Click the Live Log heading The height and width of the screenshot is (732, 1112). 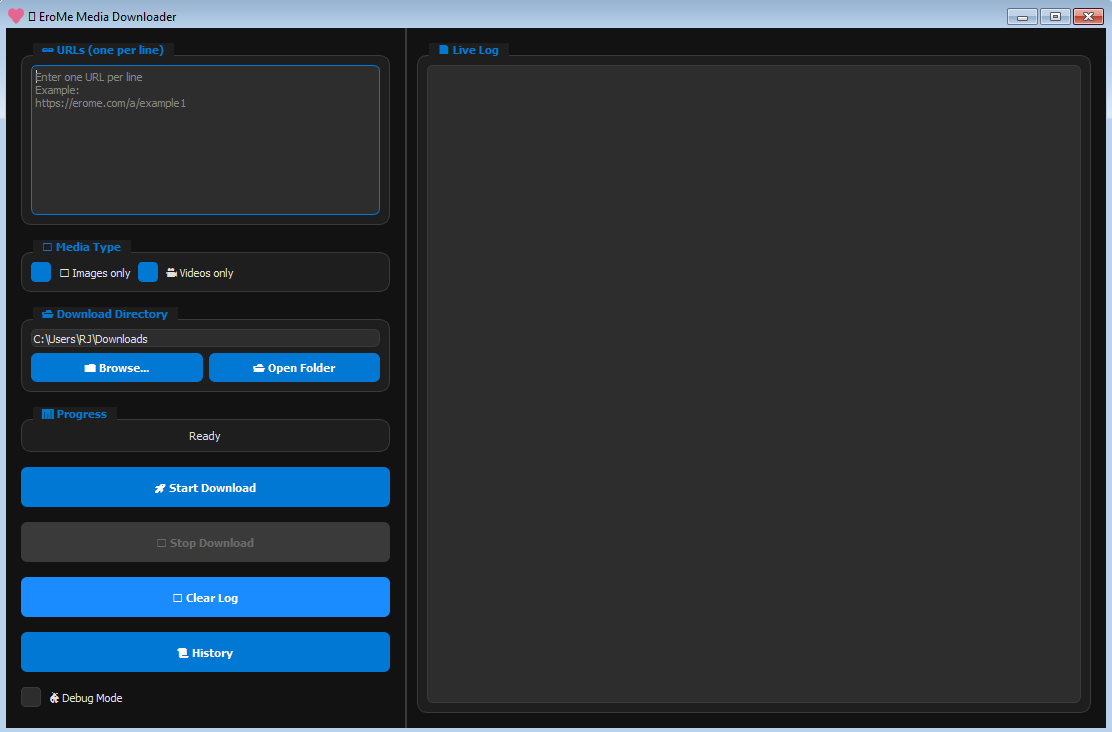469,50
